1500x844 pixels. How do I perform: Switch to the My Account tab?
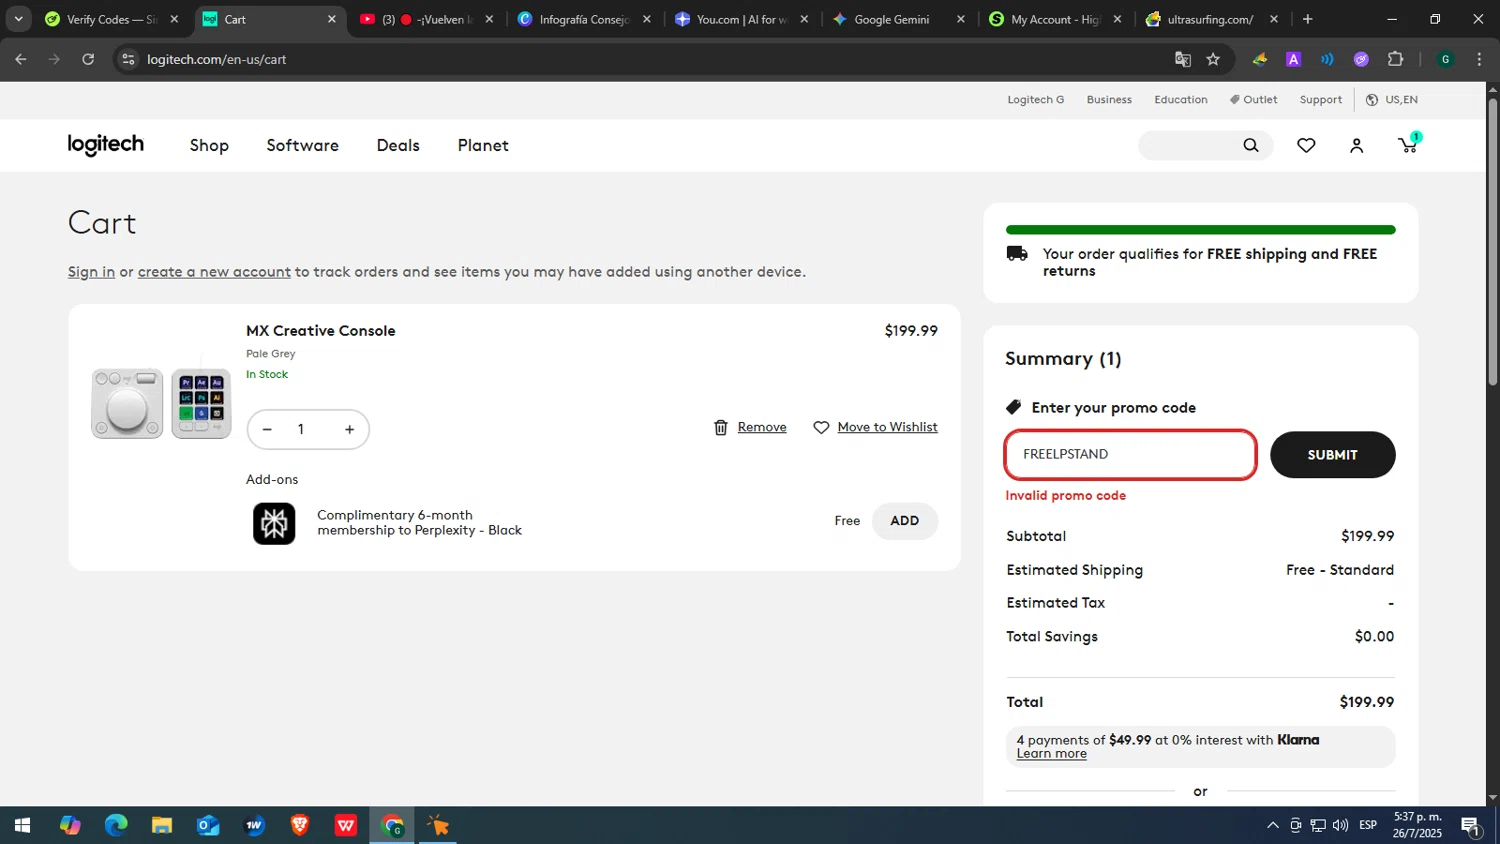(1054, 19)
